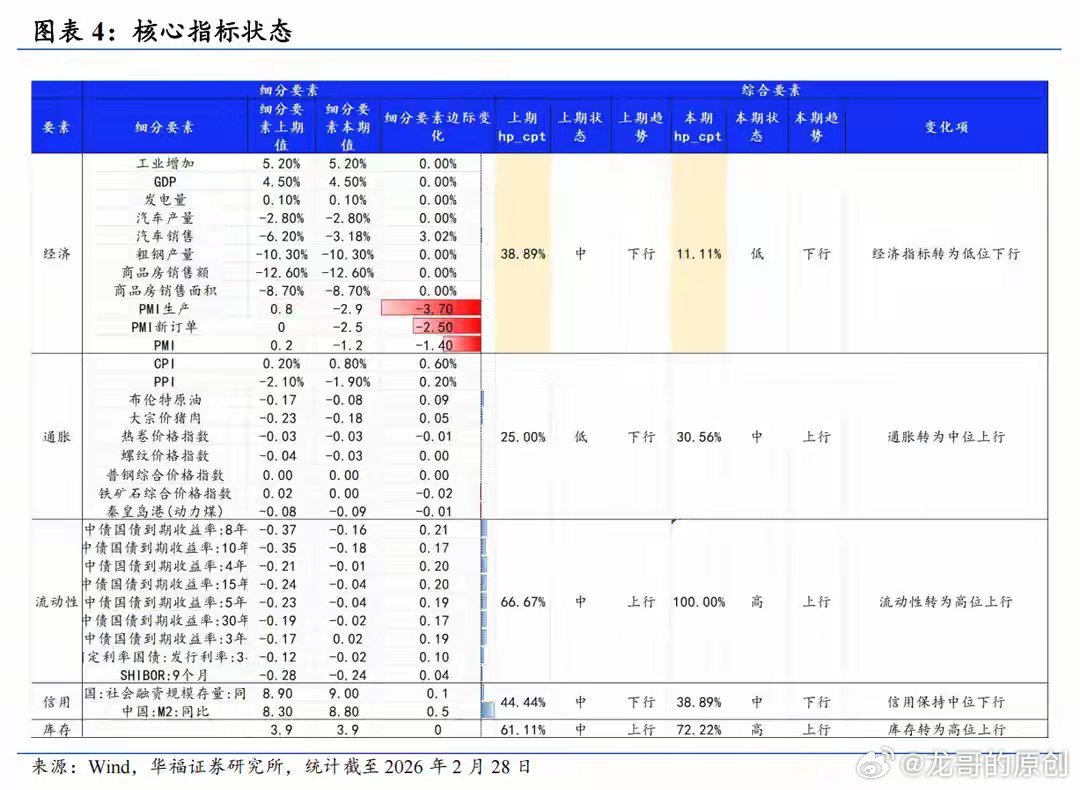Click the 铁矿石综合价格指数 row label
The image size is (1080, 790).
point(165,493)
